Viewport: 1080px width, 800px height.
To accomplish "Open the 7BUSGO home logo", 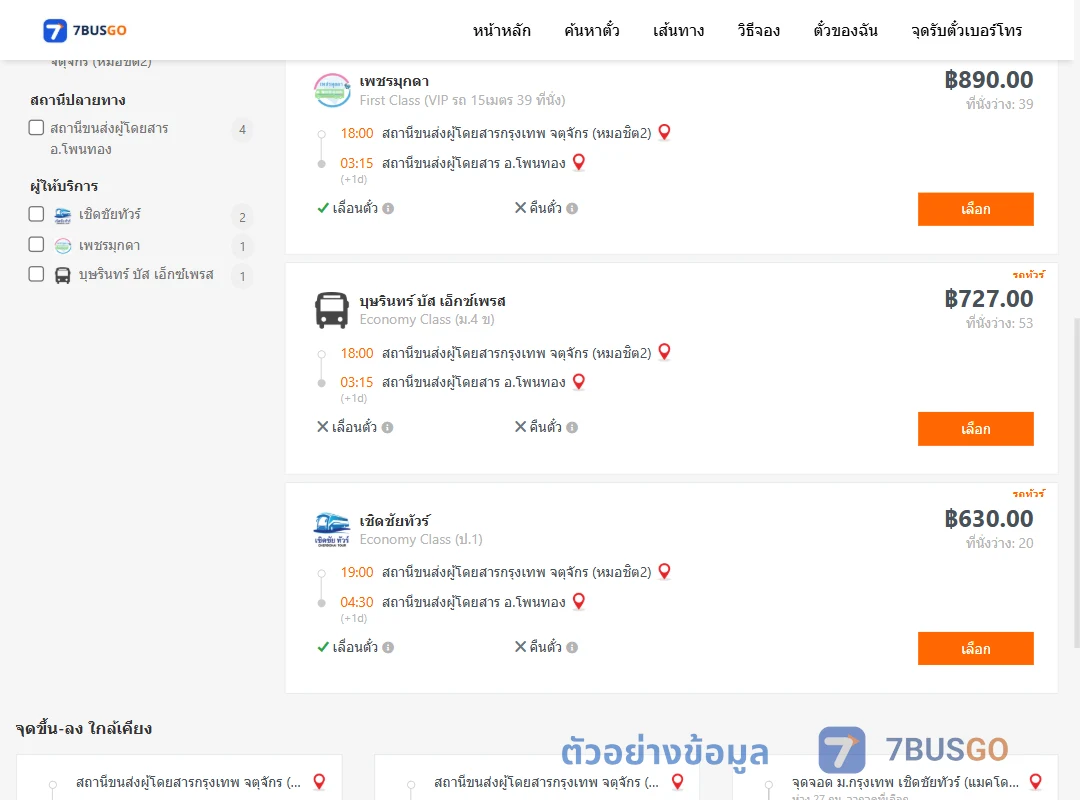I will (x=85, y=30).
